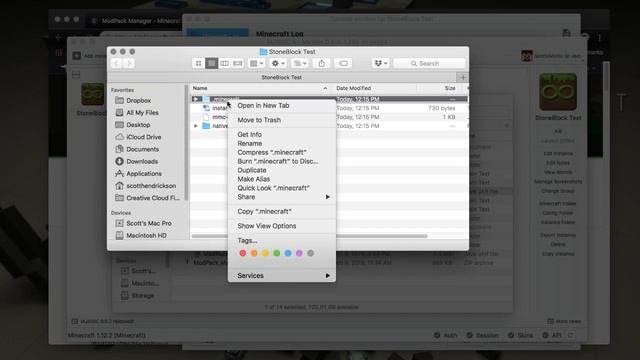Viewport: 640px width, 360px height.
Task: Open the Action gear menu
Action: [x=278, y=63]
